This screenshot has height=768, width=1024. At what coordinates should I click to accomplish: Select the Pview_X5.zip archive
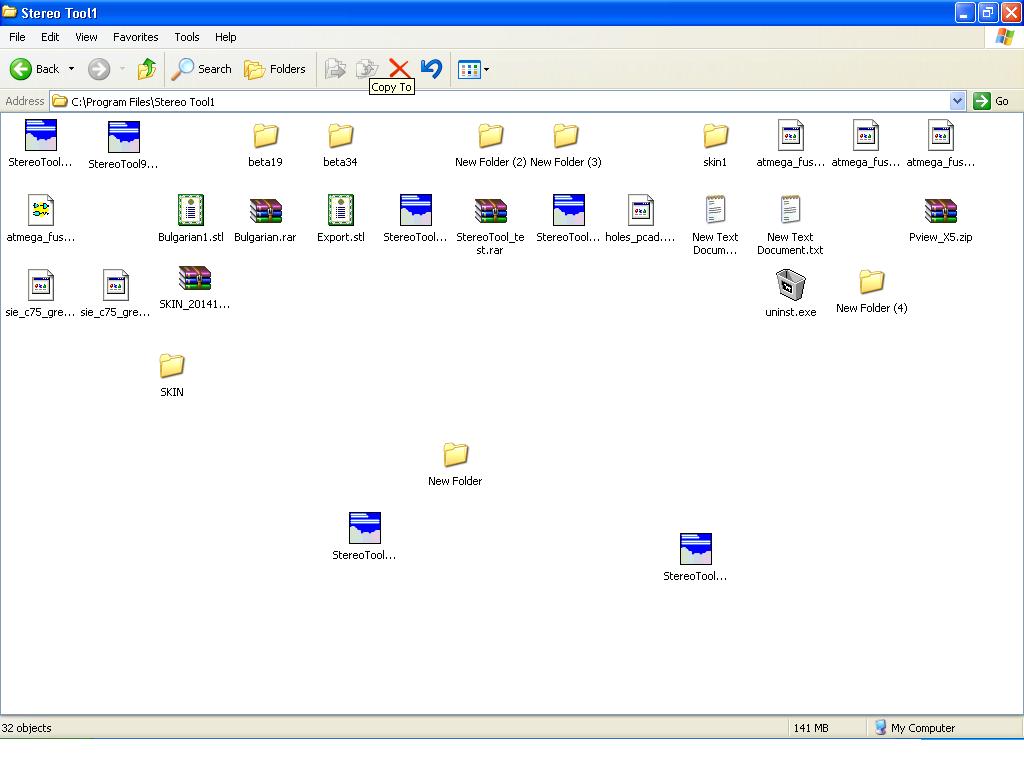click(940, 219)
